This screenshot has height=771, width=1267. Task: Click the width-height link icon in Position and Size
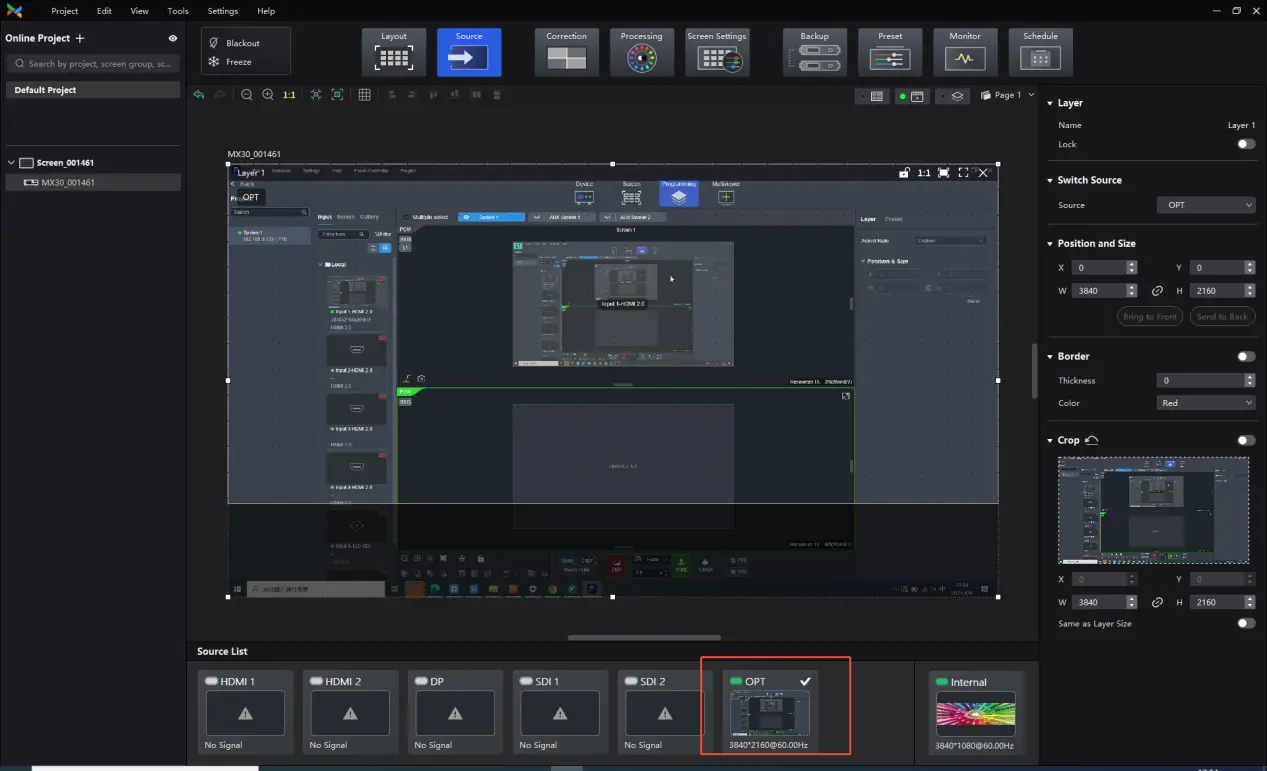[x=1158, y=291]
